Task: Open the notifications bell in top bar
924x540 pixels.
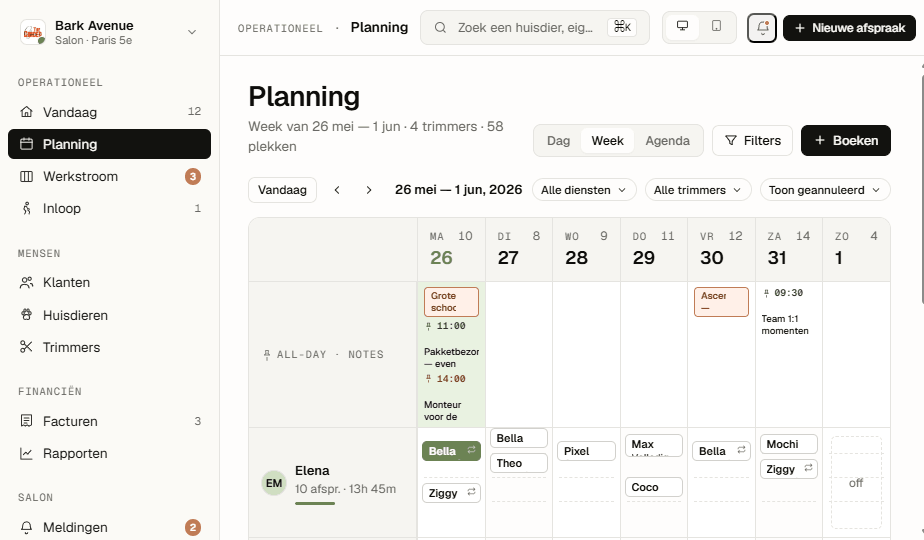Action: tap(762, 28)
